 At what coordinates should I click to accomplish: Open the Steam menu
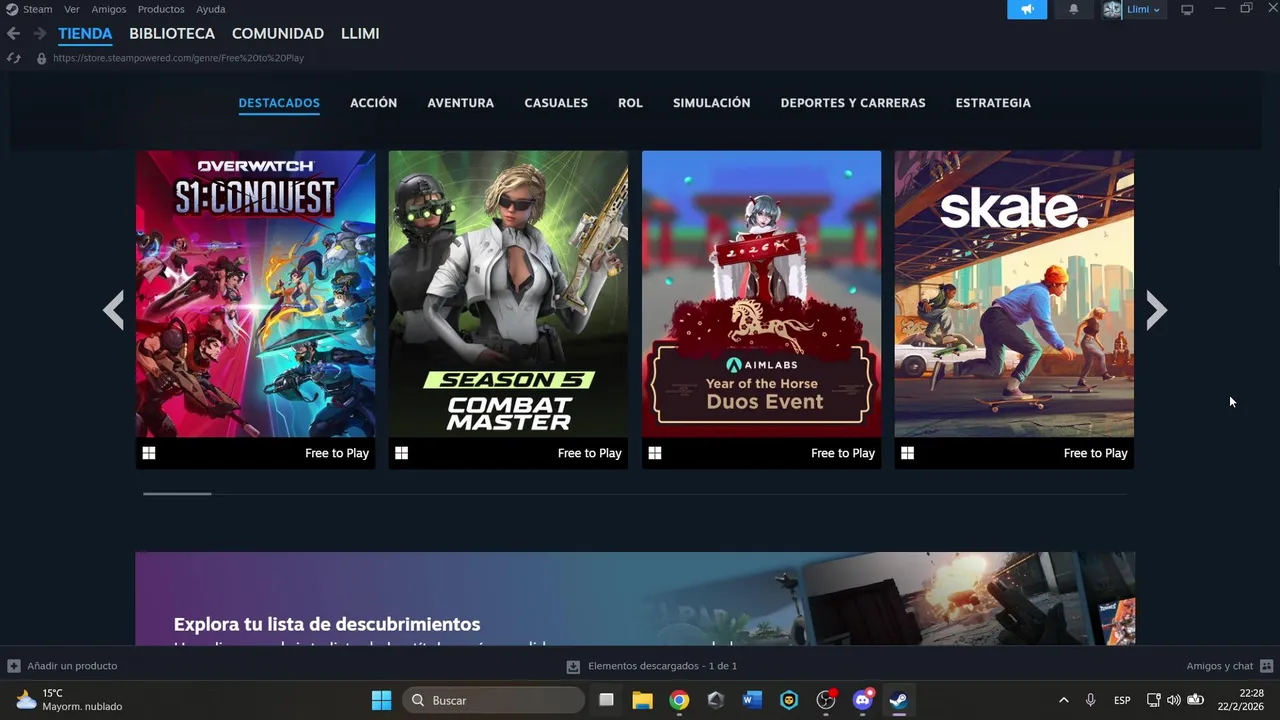[x=38, y=9]
